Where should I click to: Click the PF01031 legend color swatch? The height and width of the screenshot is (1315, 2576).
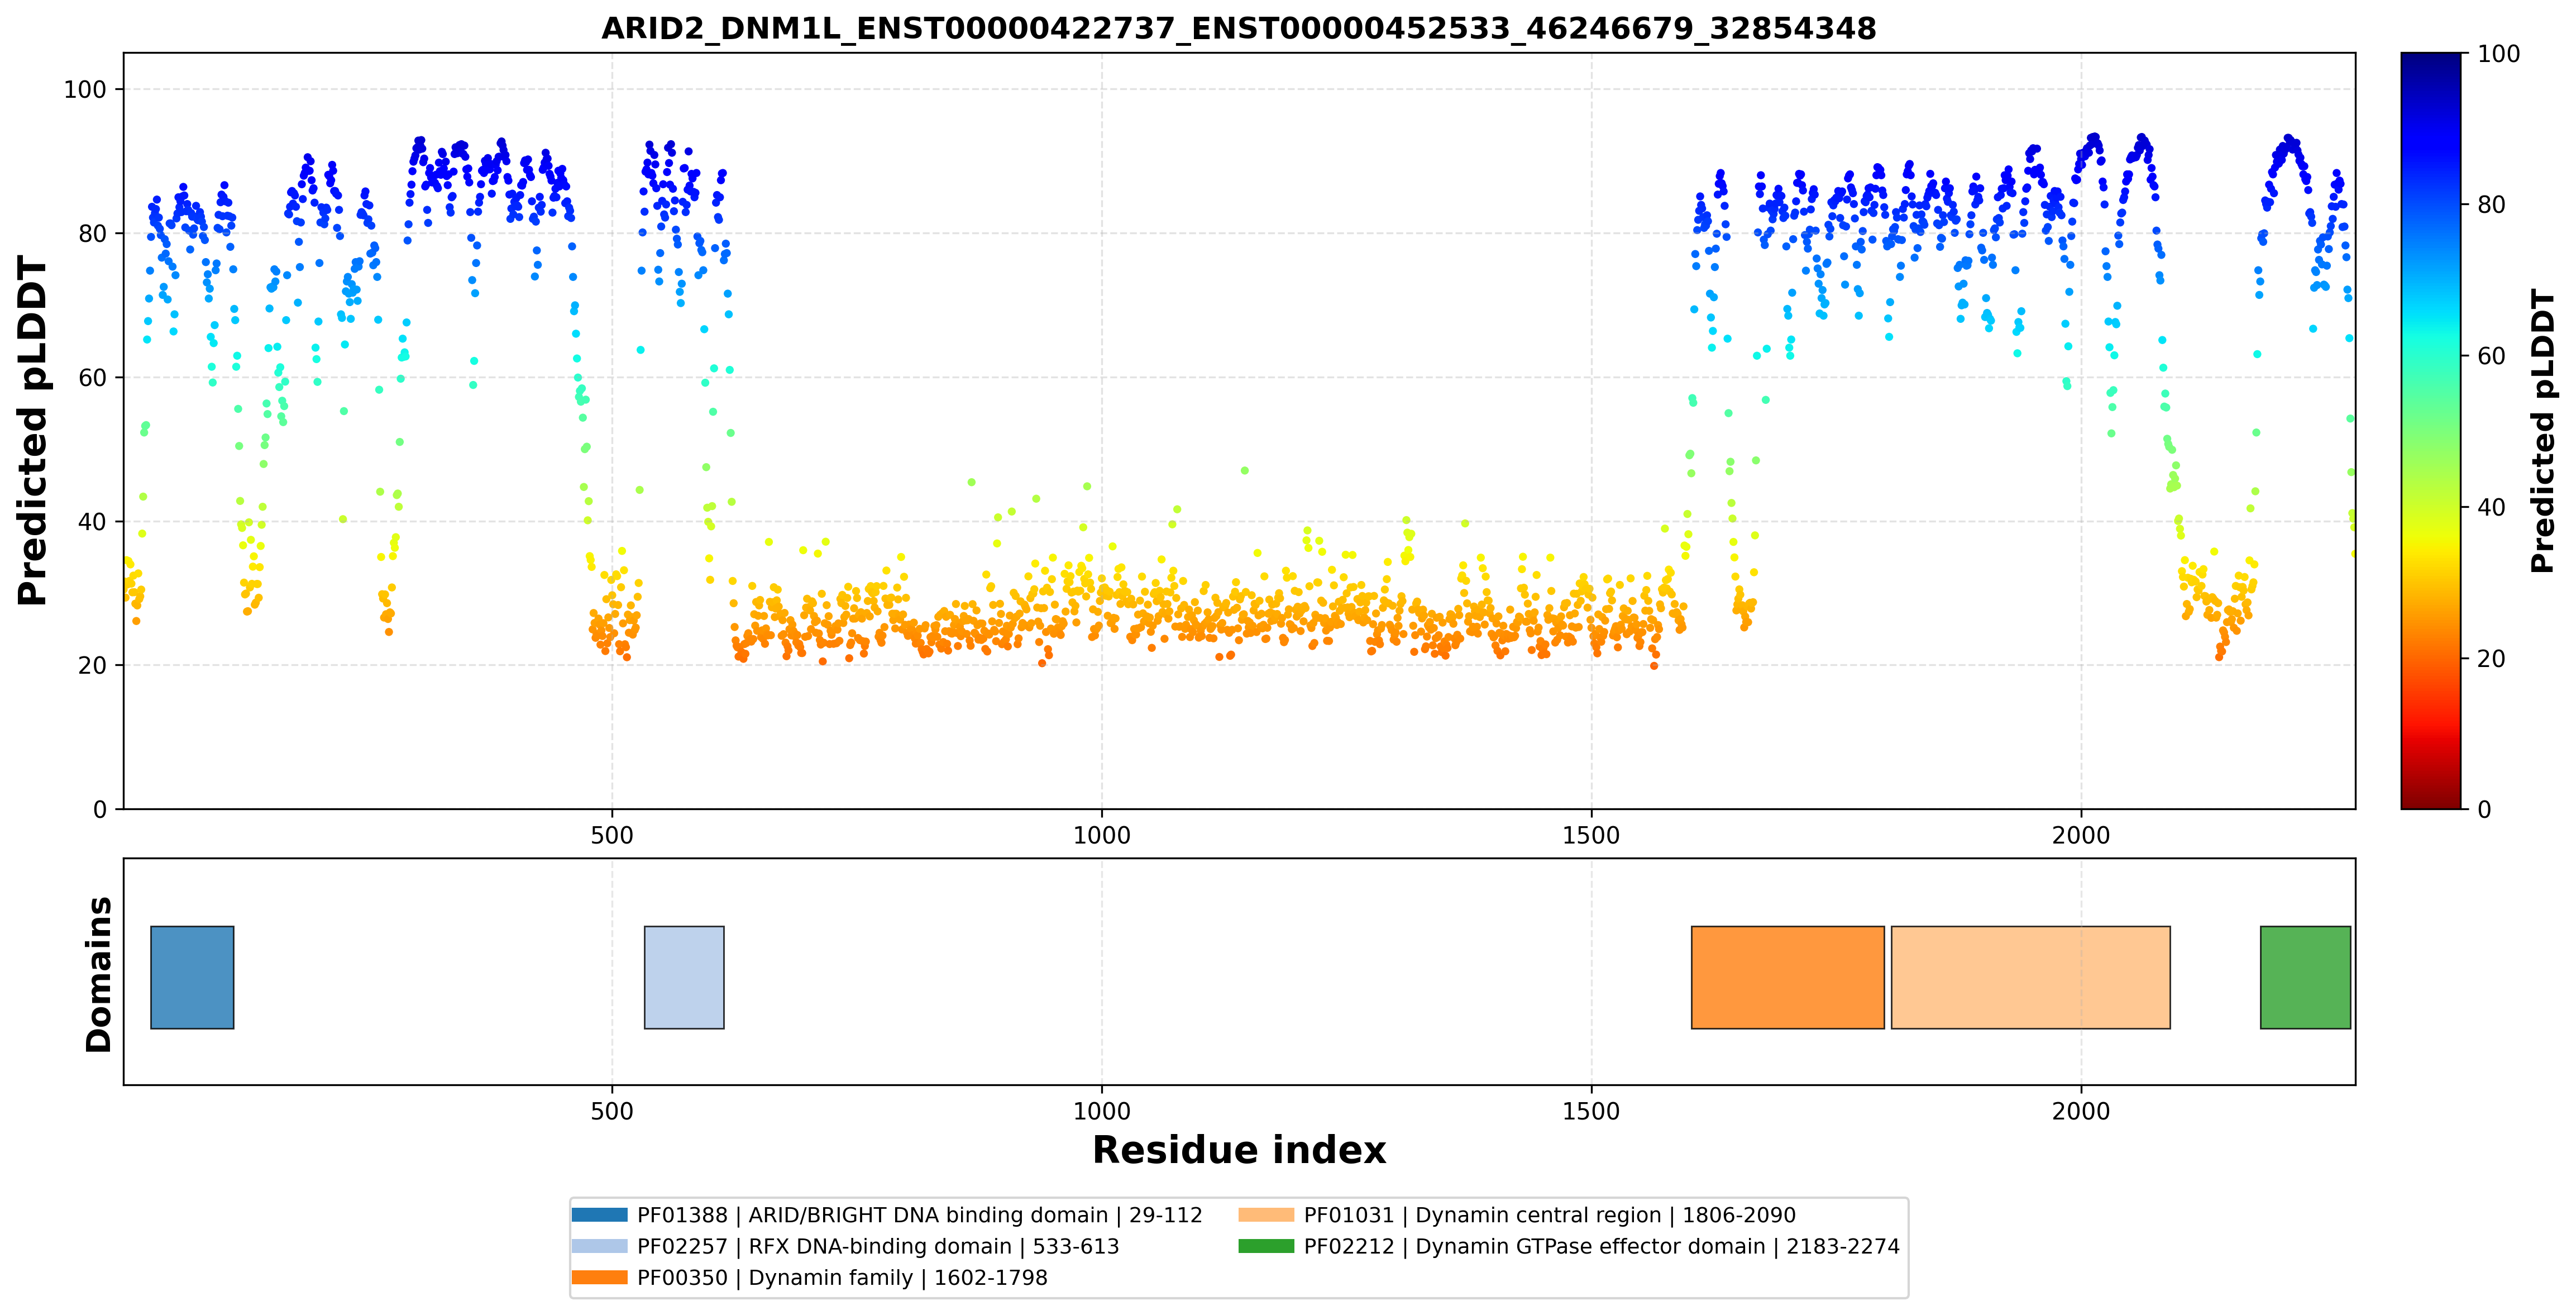(x=1266, y=1215)
